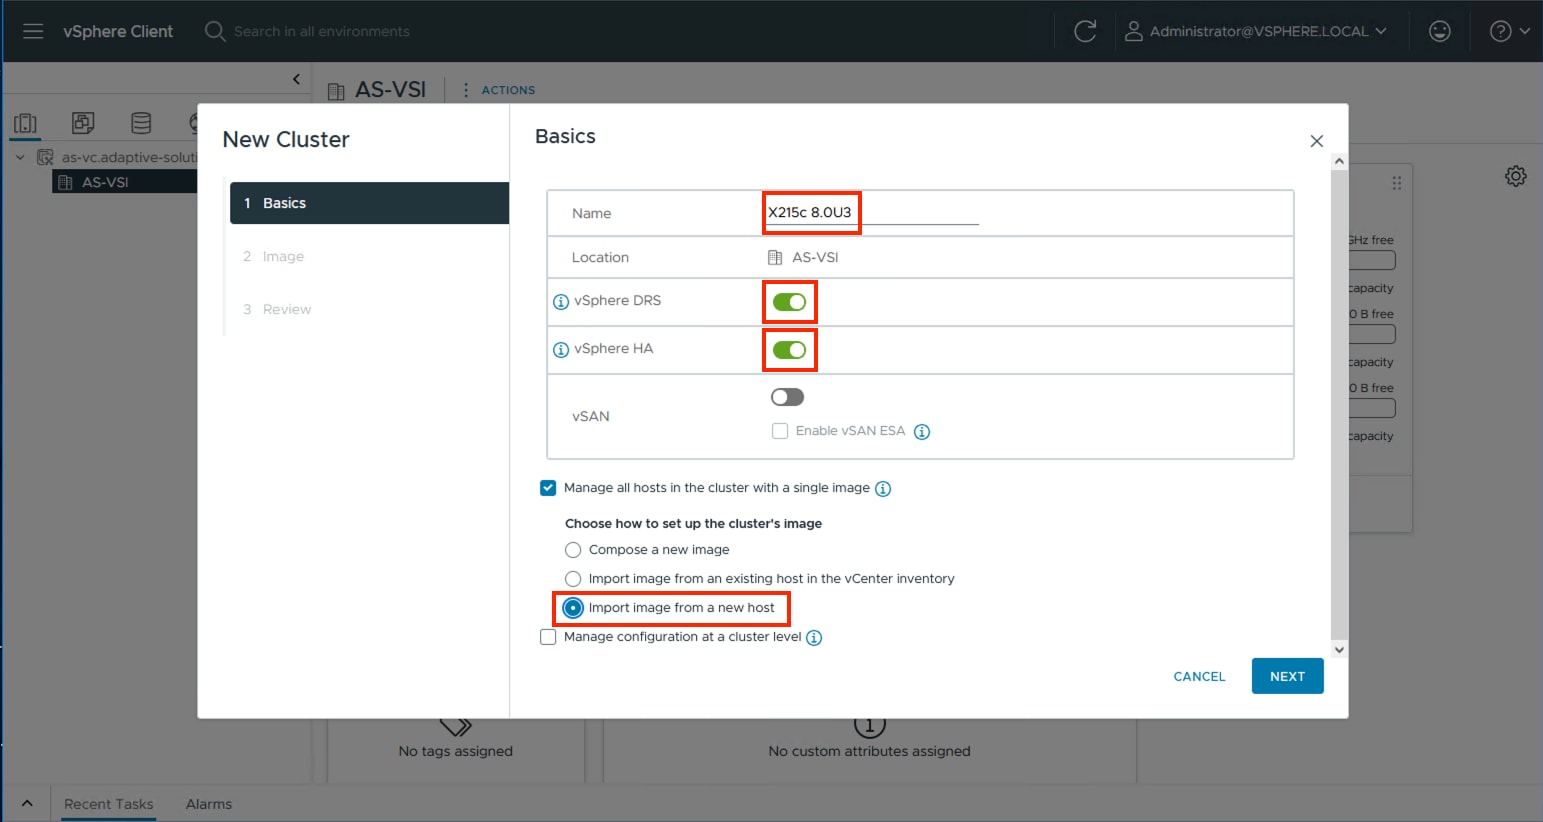Open the feedback smiley icon
Image resolution: width=1543 pixels, height=822 pixels.
1440,31
